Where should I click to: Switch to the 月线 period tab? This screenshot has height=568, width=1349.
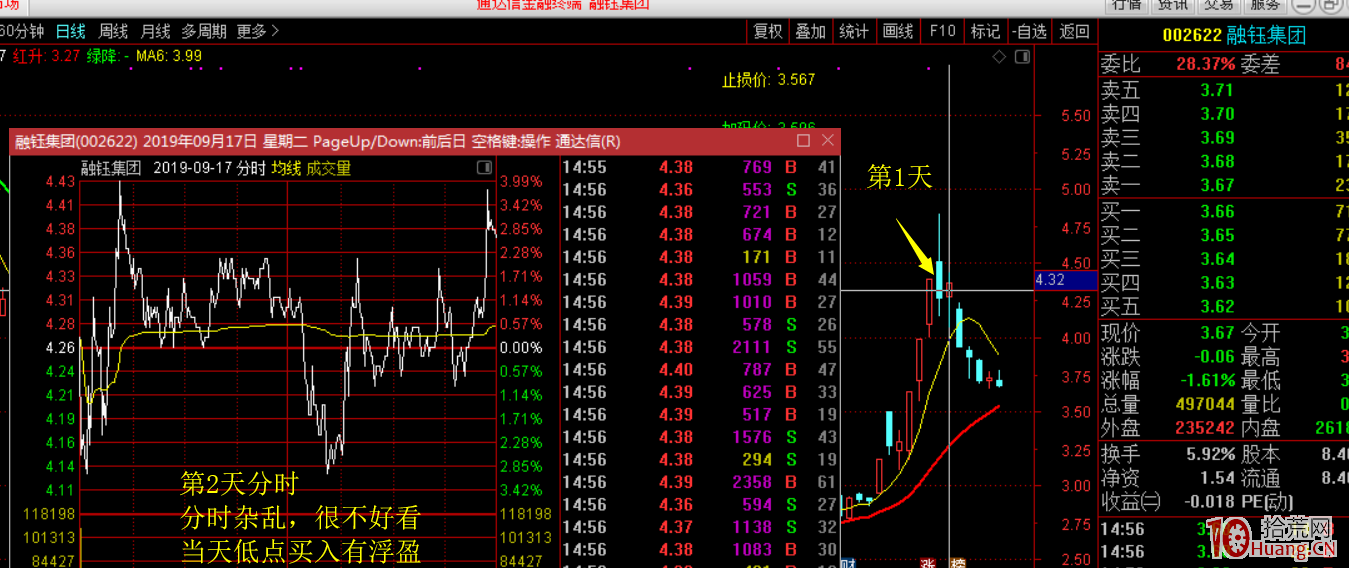point(155,31)
